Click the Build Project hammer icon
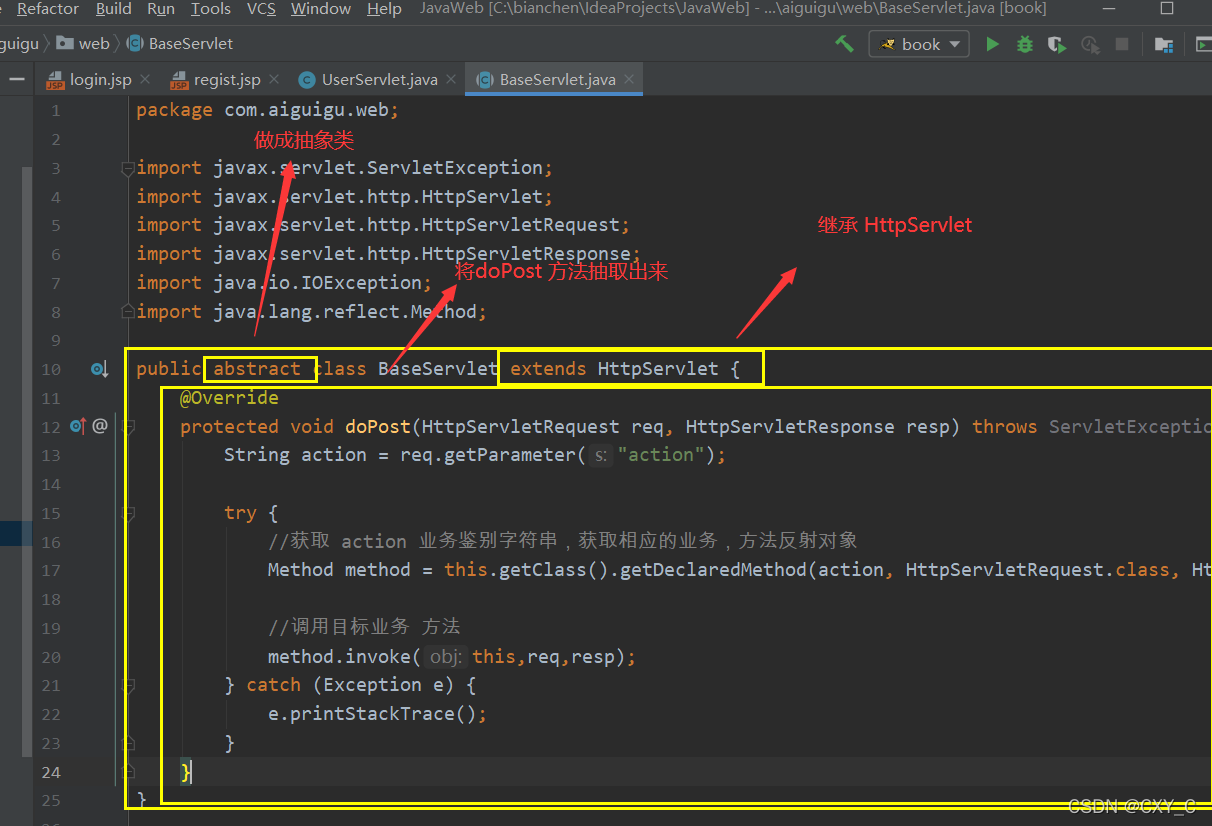Screen dimensions: 1212x826 pyautogui.click(x=844, y=44)
